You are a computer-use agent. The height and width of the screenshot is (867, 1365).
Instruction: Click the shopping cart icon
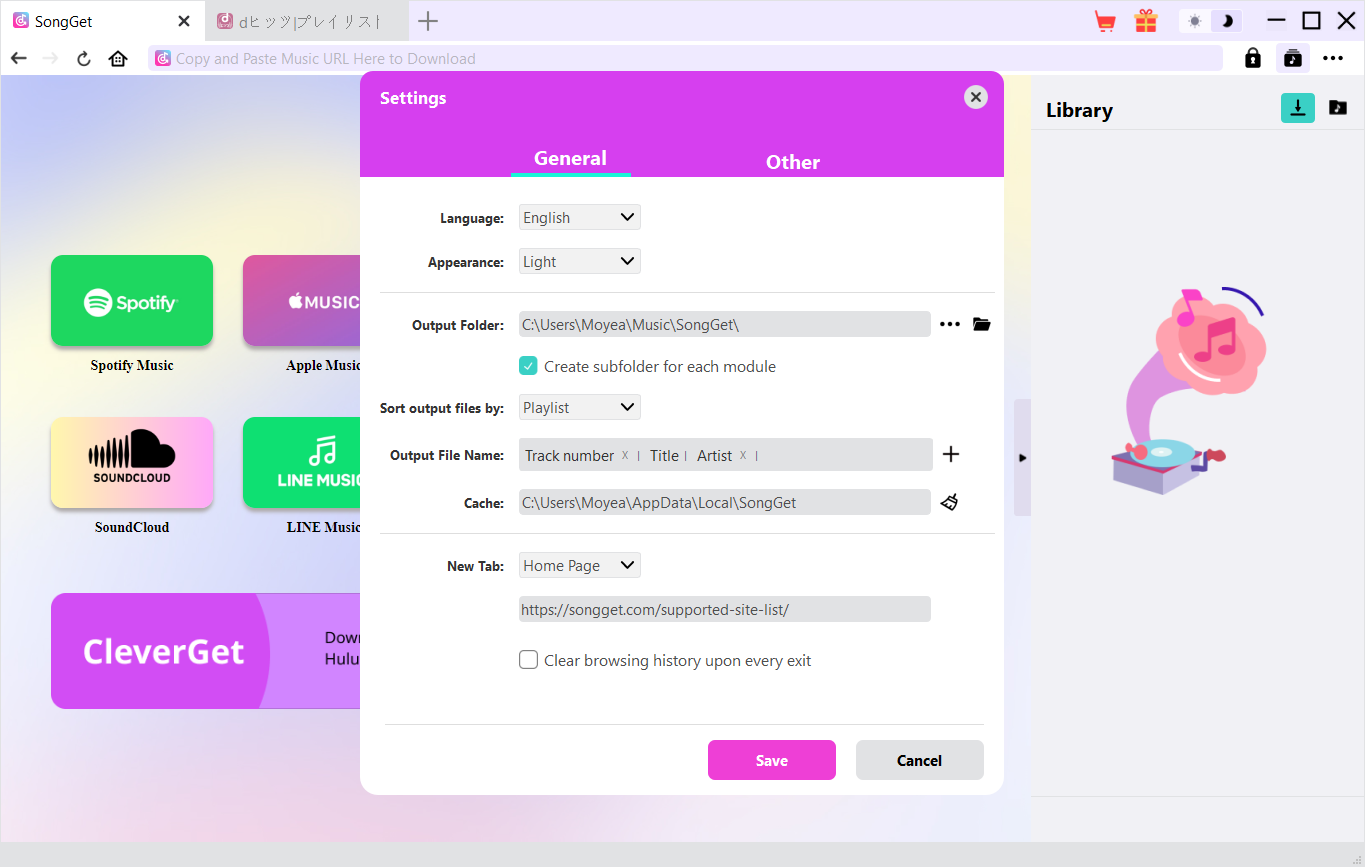pyautogui.click(x=1105, y=21)
